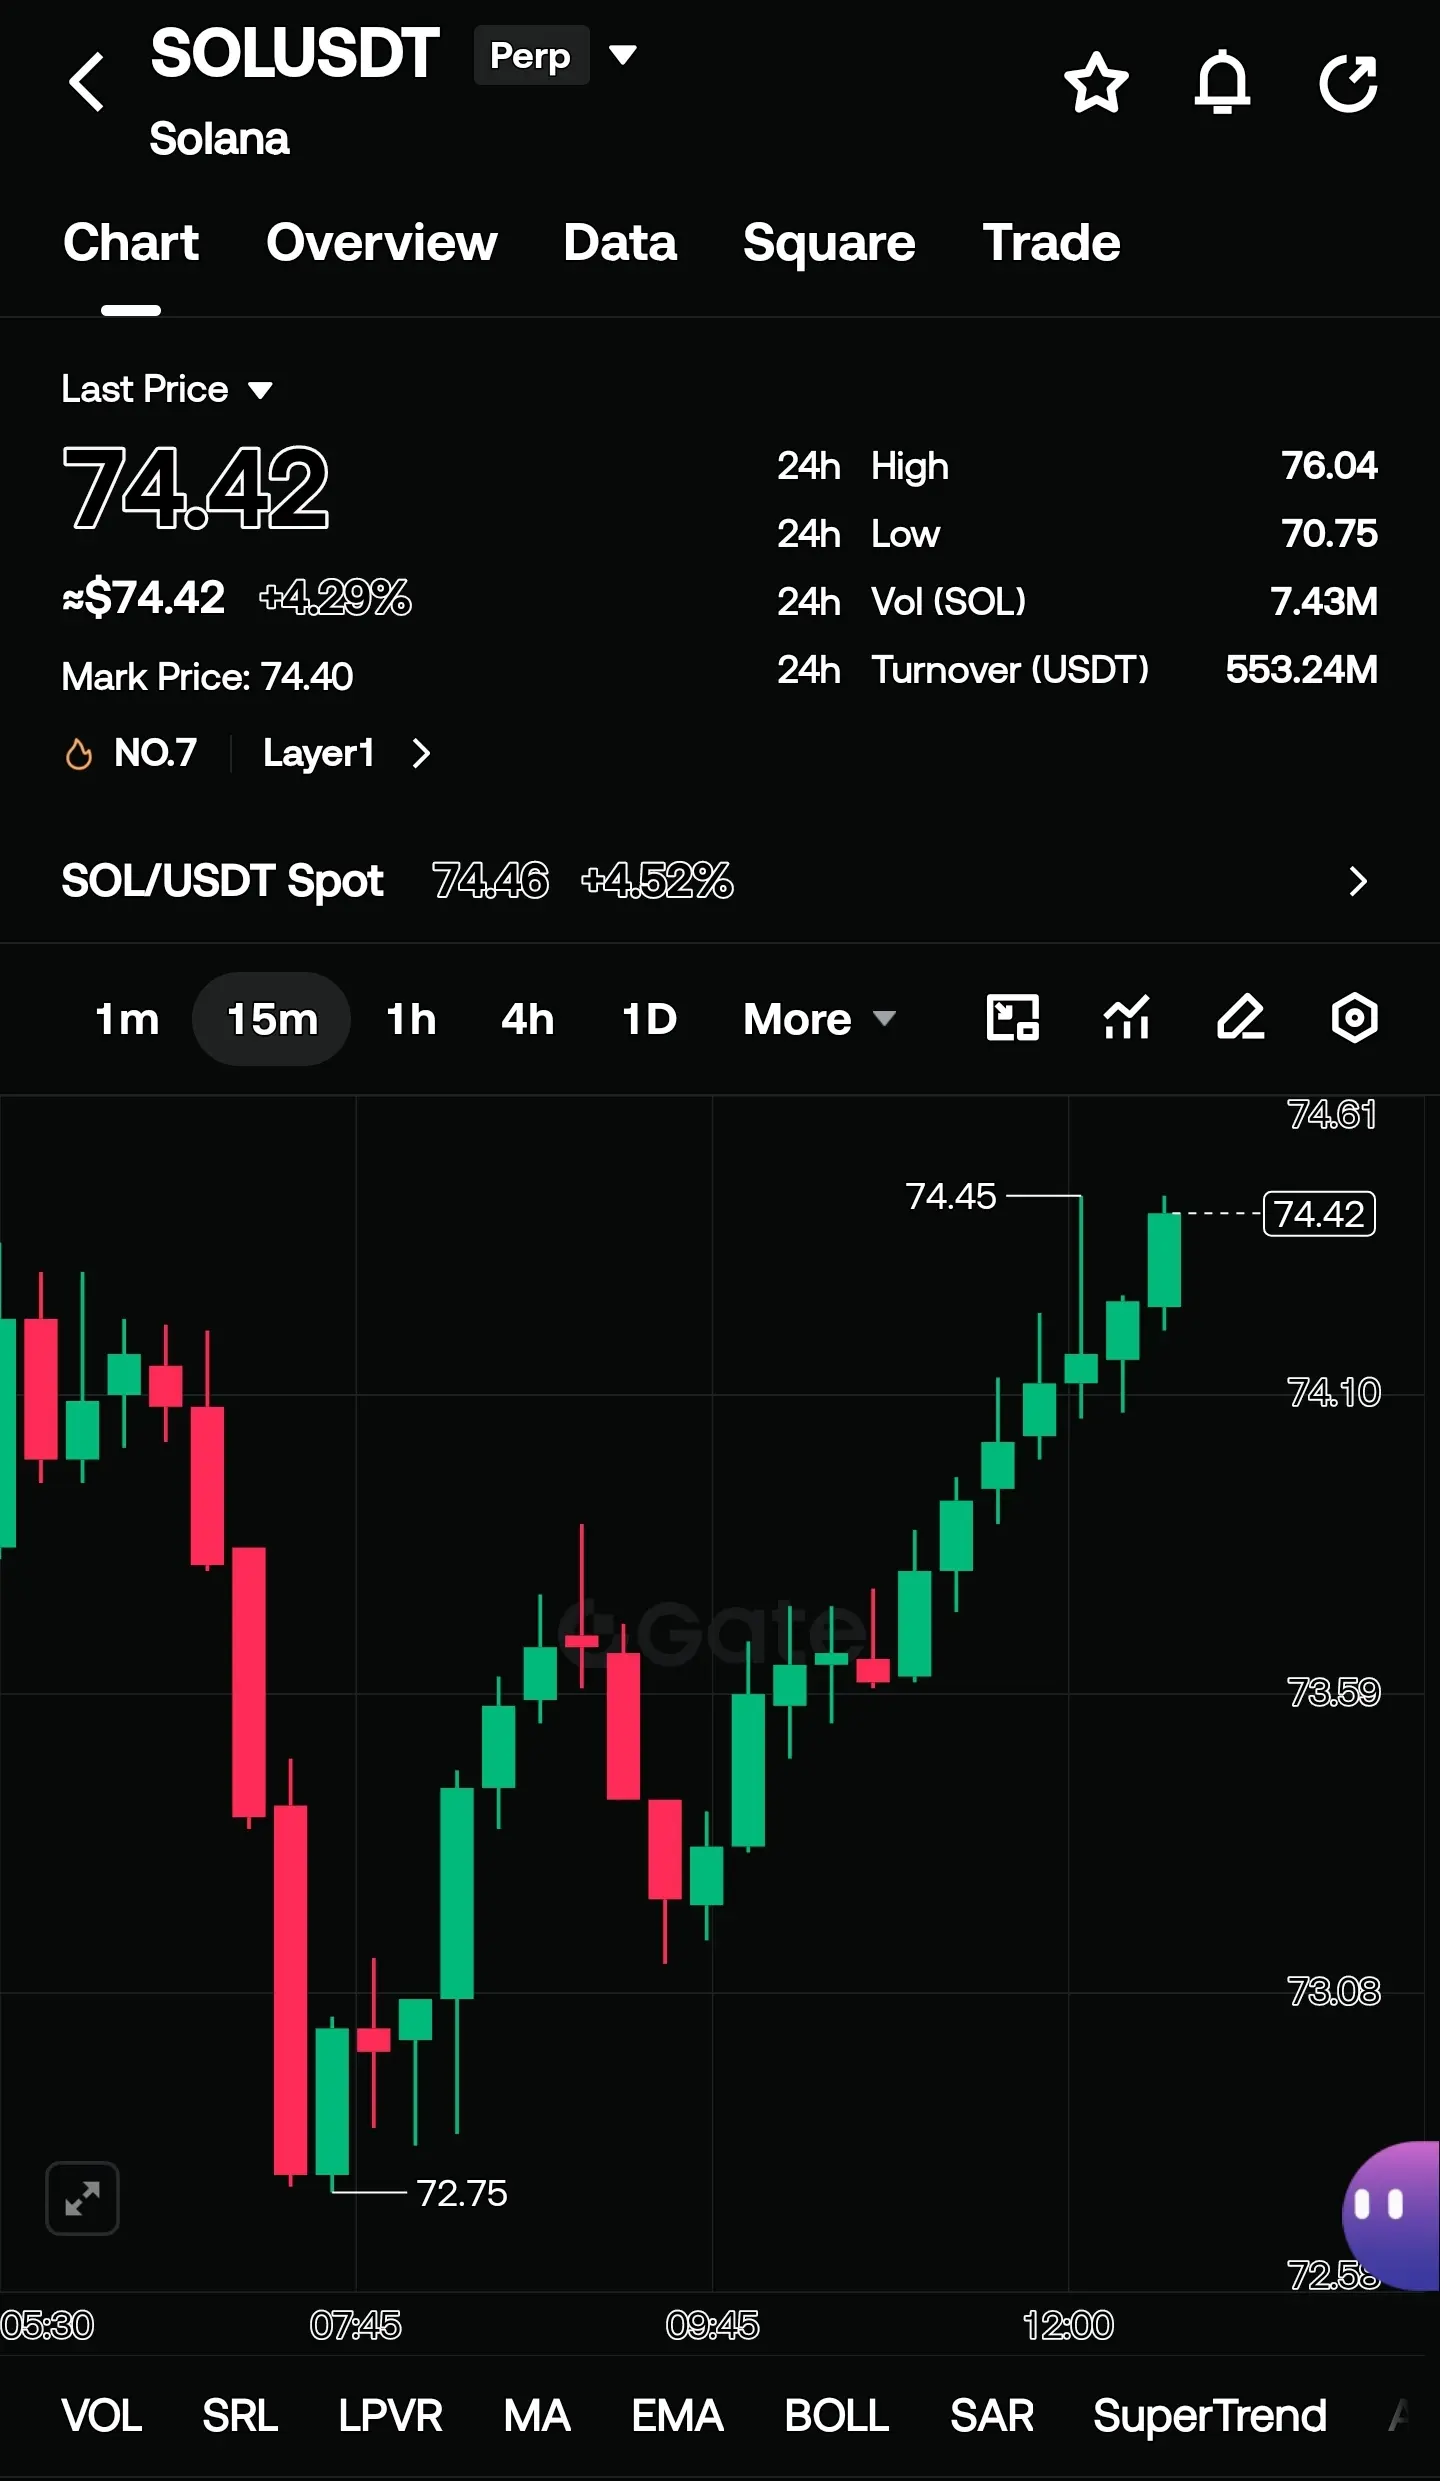This screenshot has height=2481, width=1440.
Task: Tap the NO.7 ranking label
Action: coord(155,753)
